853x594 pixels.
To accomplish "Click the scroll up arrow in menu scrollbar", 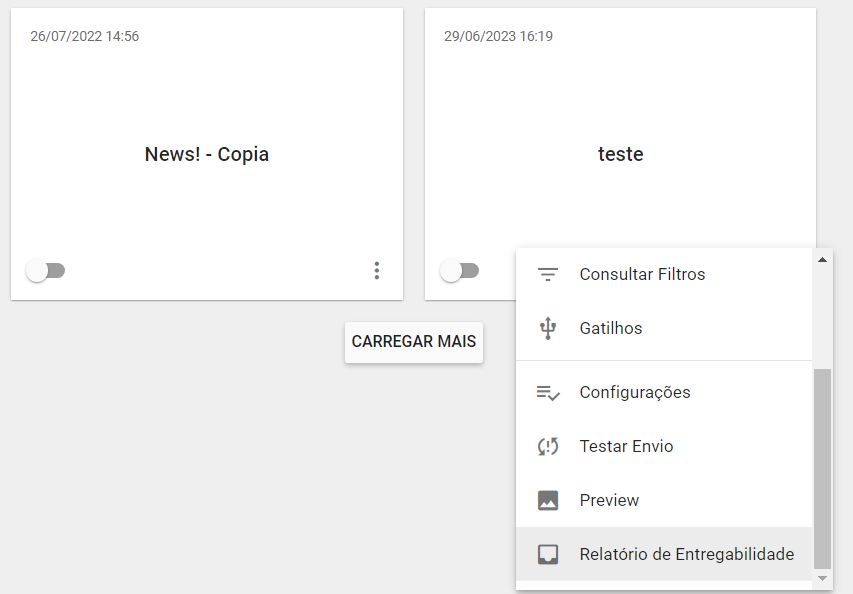I will (x=823, y=260).
